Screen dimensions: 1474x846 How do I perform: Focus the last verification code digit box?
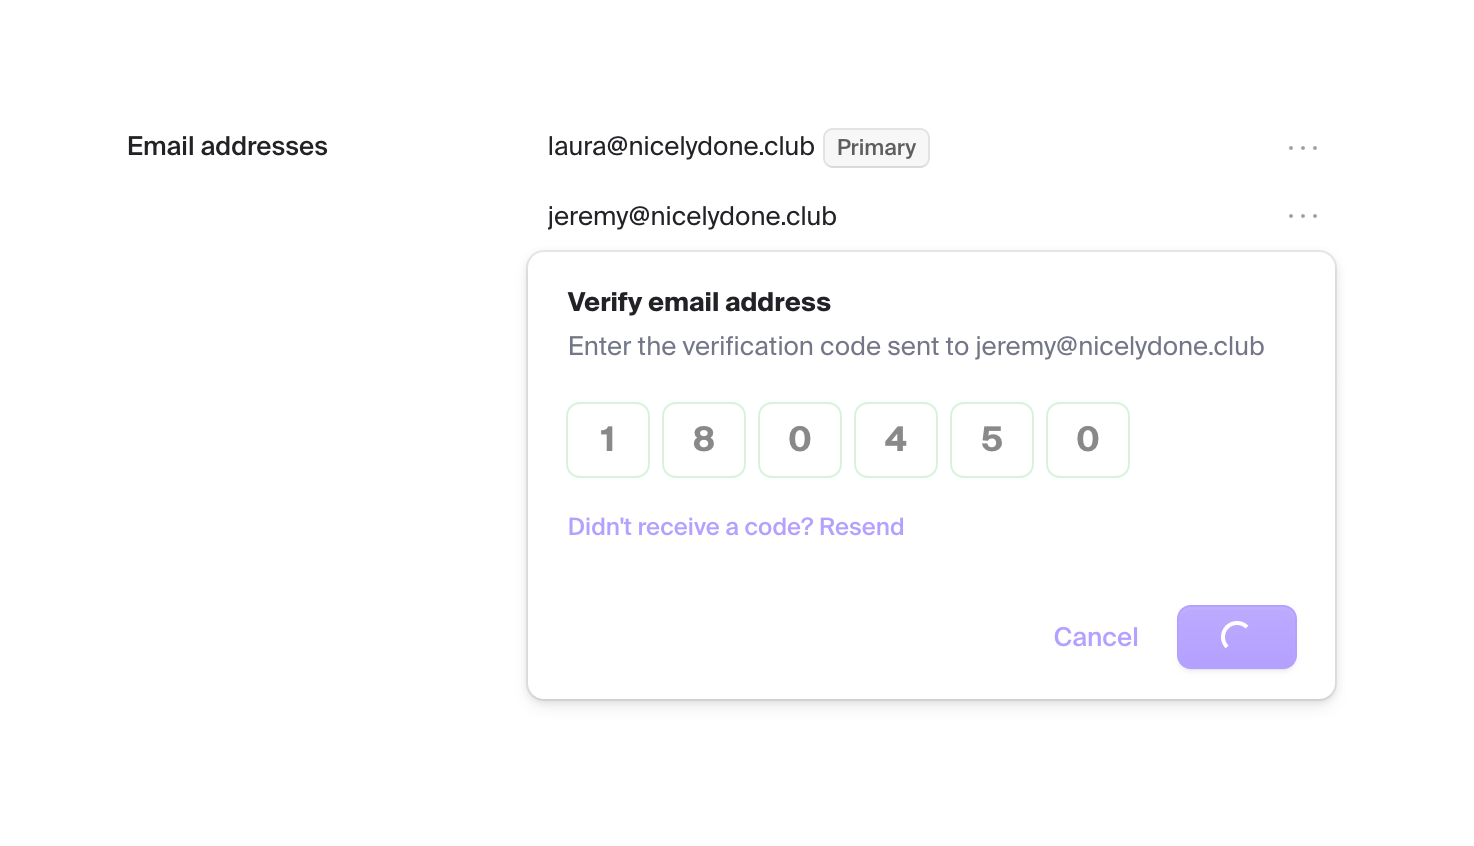click(x=1088, y=440)
